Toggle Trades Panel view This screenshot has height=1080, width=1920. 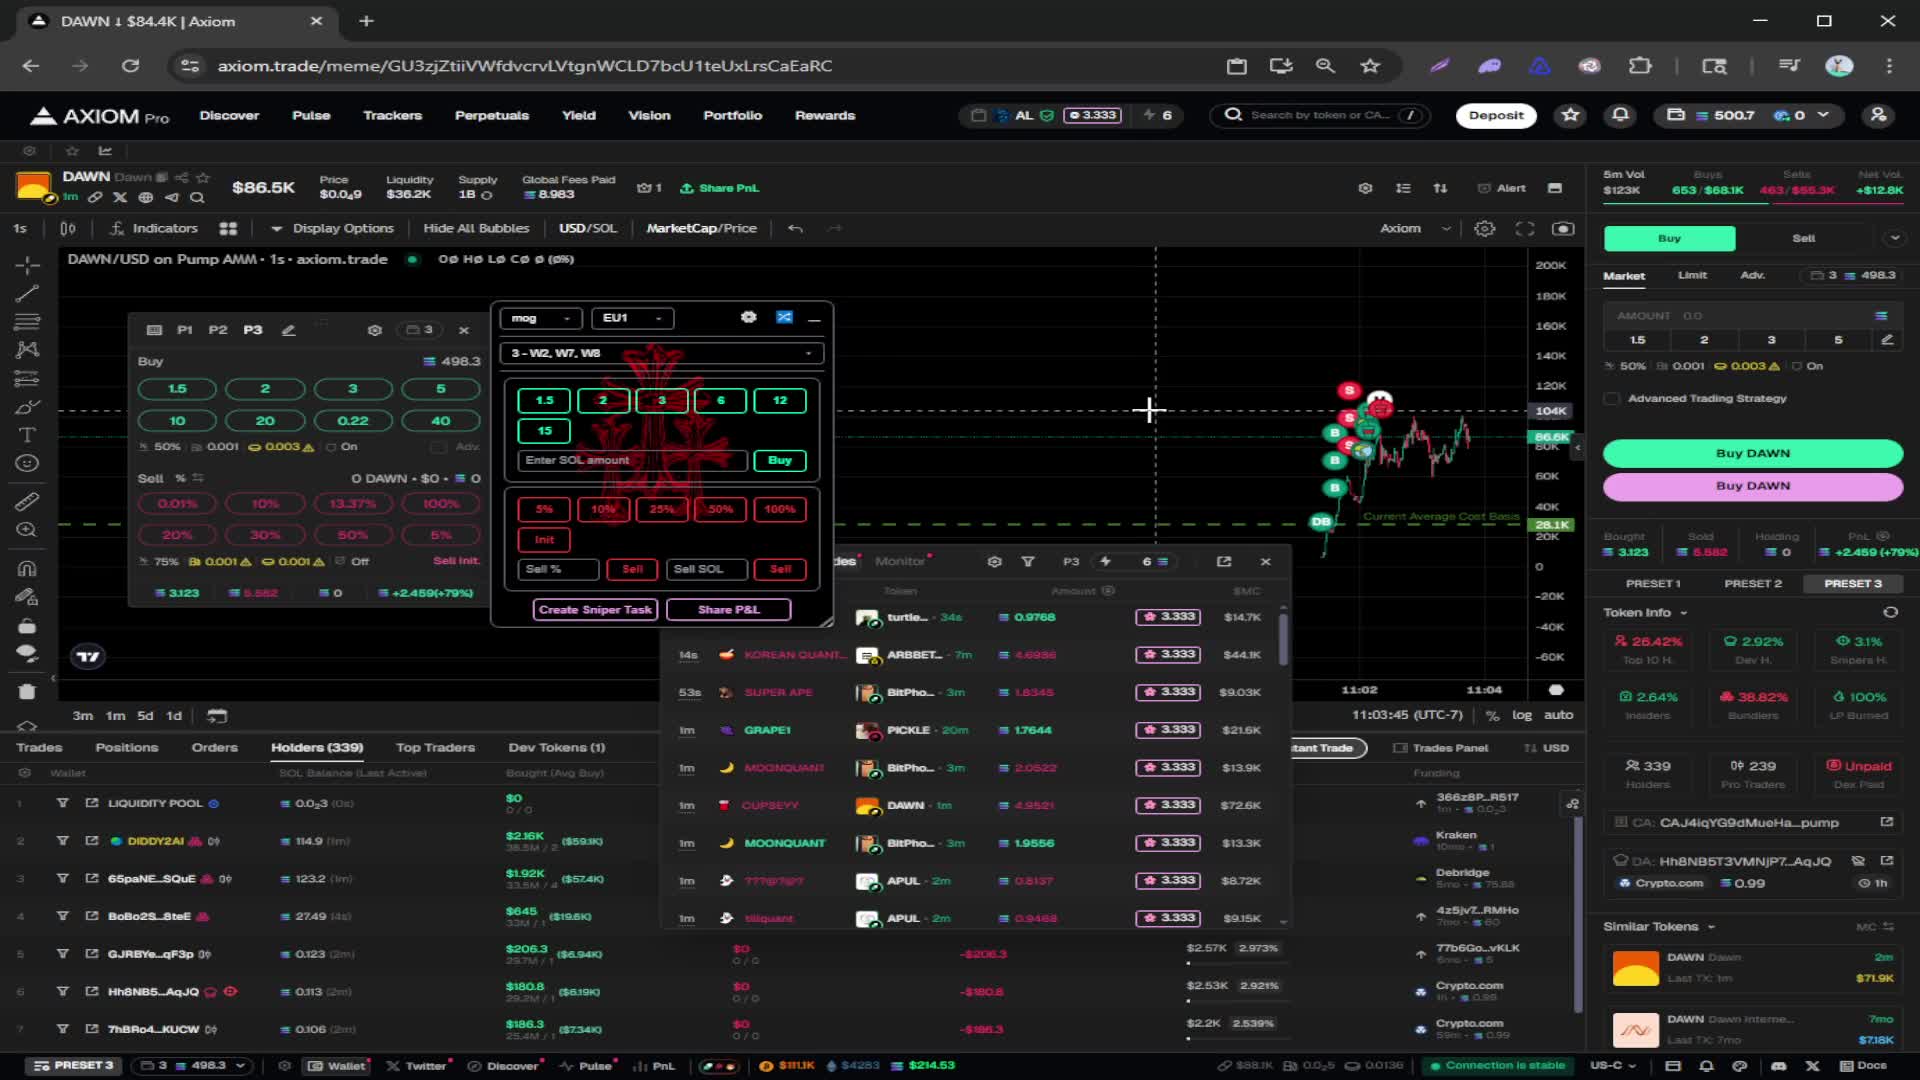[1440, 748]
